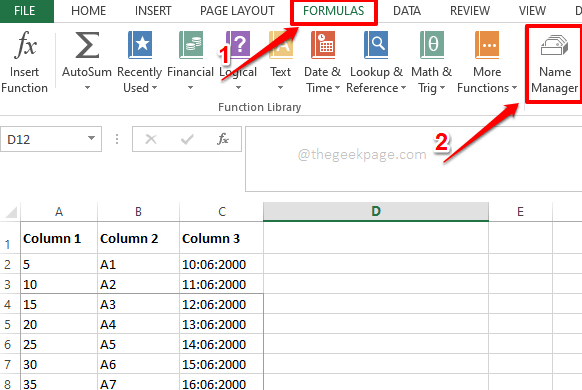This screenshot has height=390, width=582.
Task: Expand the More Functions dropdown arrow
Action: tap(514, 88)
